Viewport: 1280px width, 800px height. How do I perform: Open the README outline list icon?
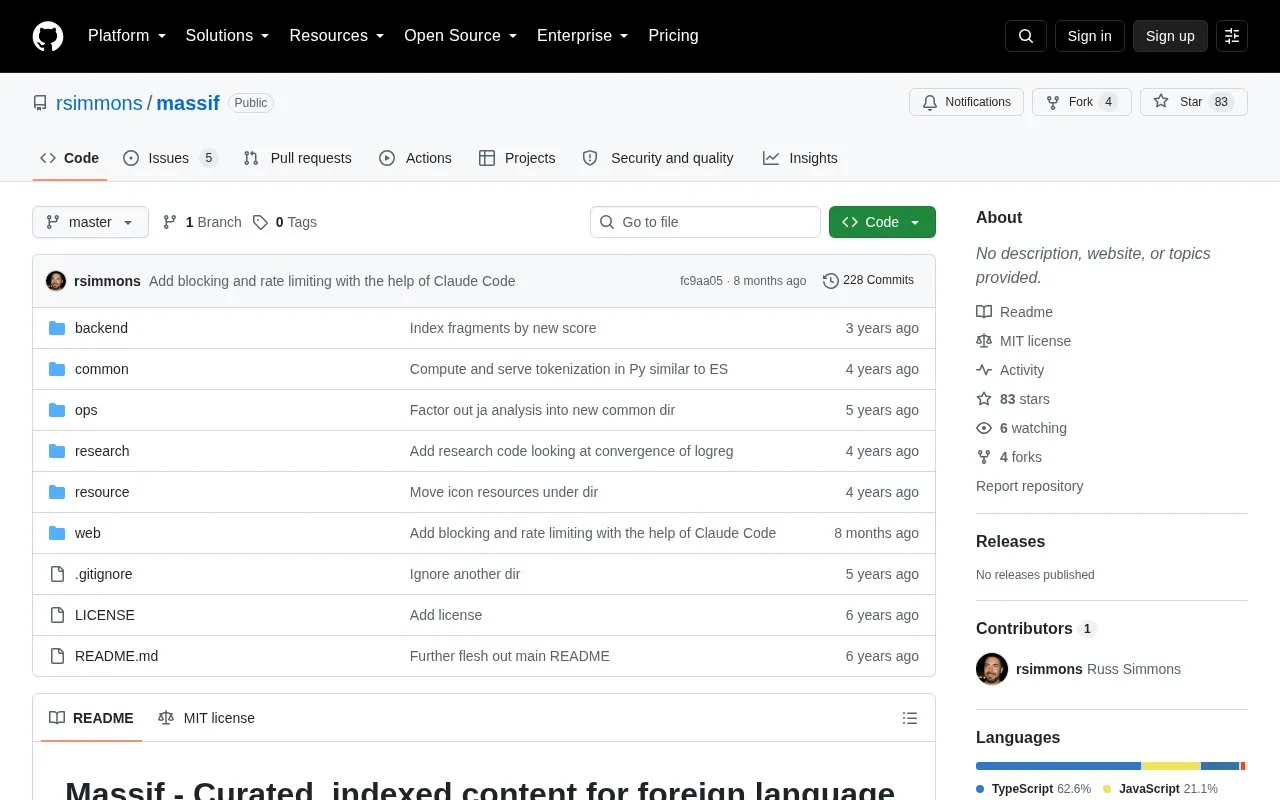click(x=910, y=718)
